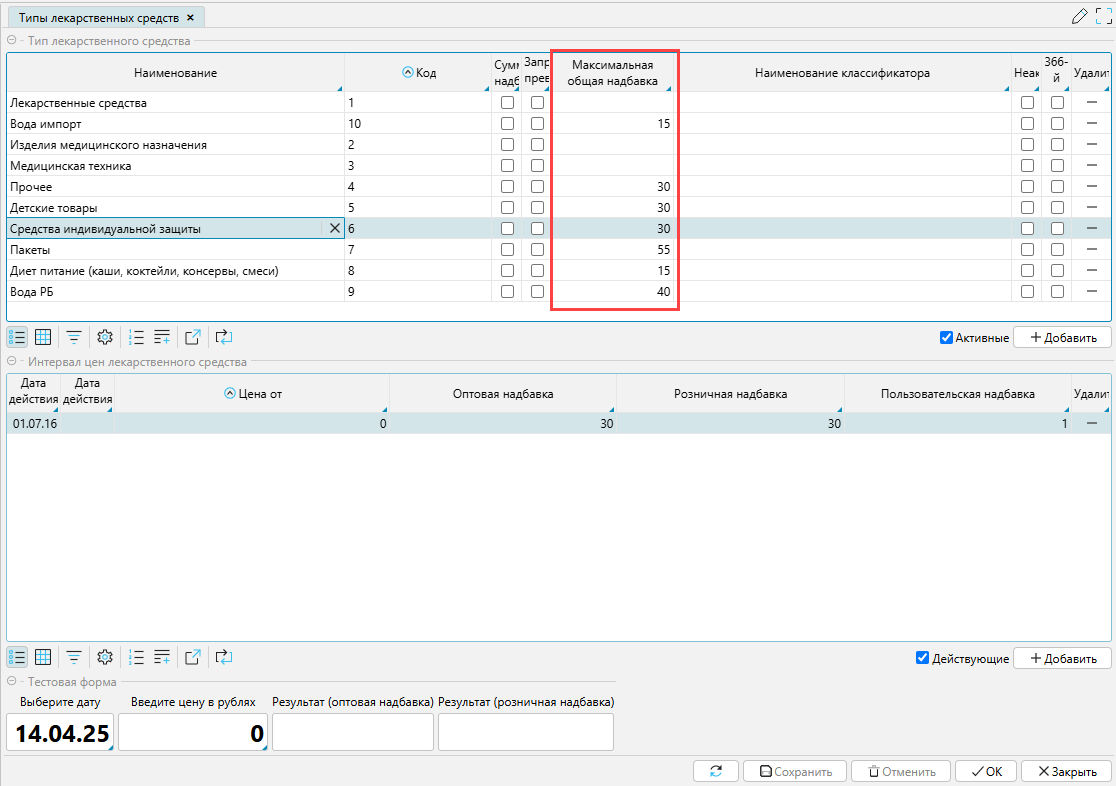
Task: Click Добавить in the price interval section
Action: tap(1062, 658)
